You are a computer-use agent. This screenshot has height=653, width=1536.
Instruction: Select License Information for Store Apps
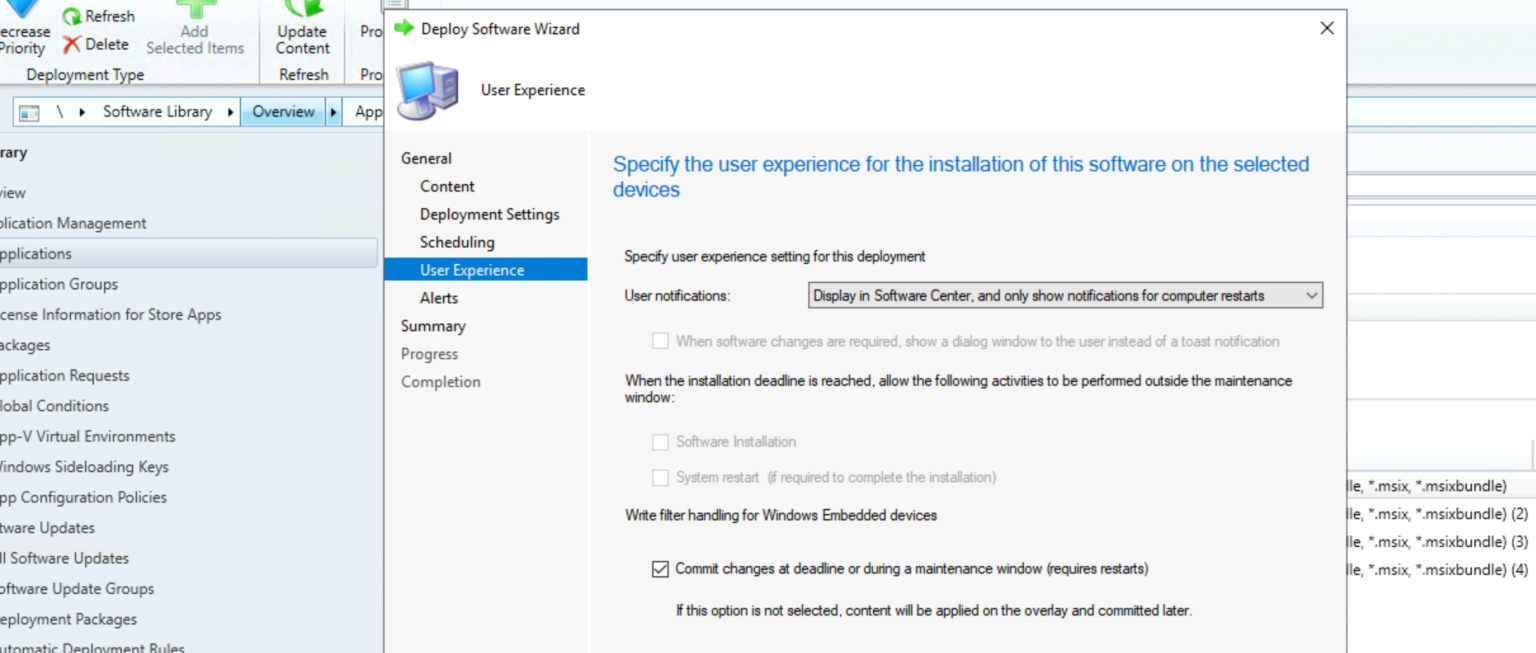pos(110,314)
